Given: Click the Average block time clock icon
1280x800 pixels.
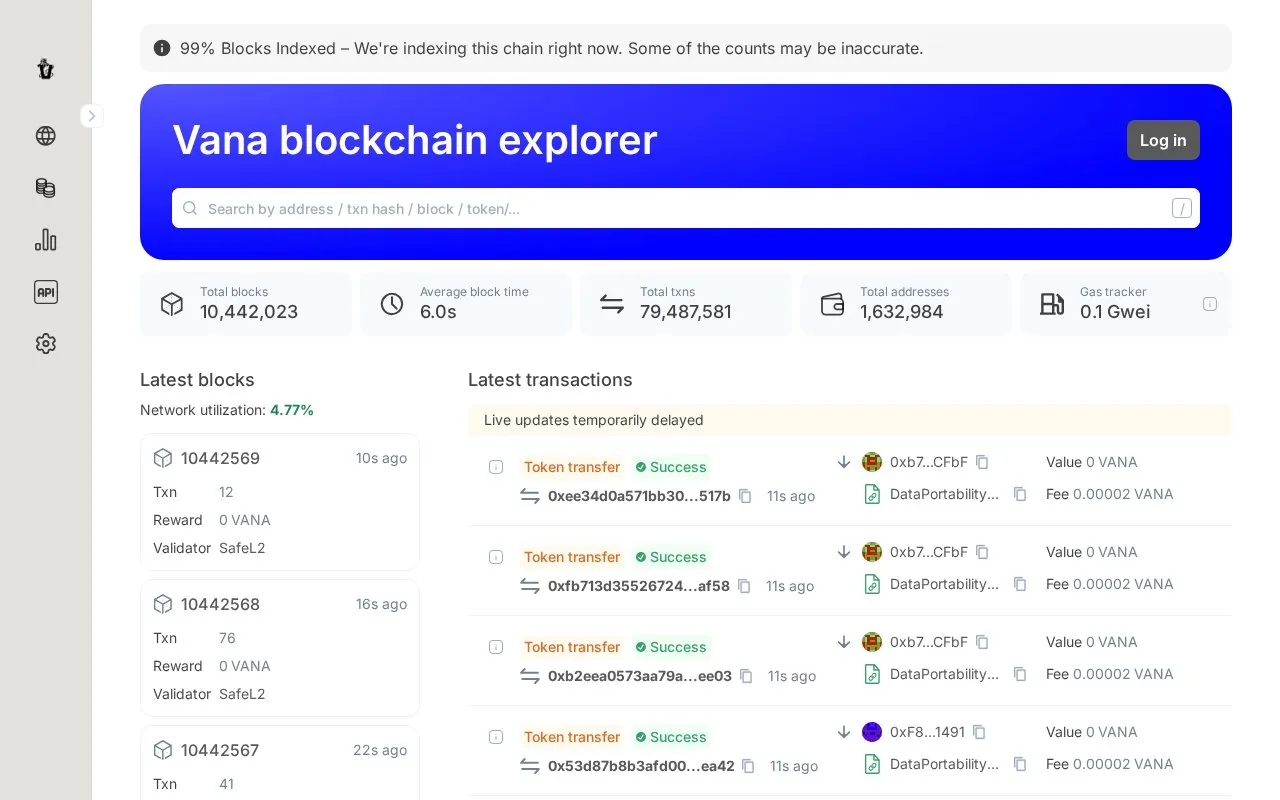Looking at the screenshot, I should point(392,304).
